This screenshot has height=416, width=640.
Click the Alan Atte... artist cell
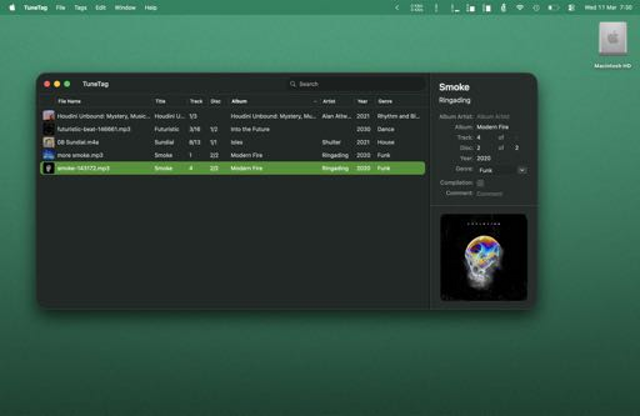(336, 116)
